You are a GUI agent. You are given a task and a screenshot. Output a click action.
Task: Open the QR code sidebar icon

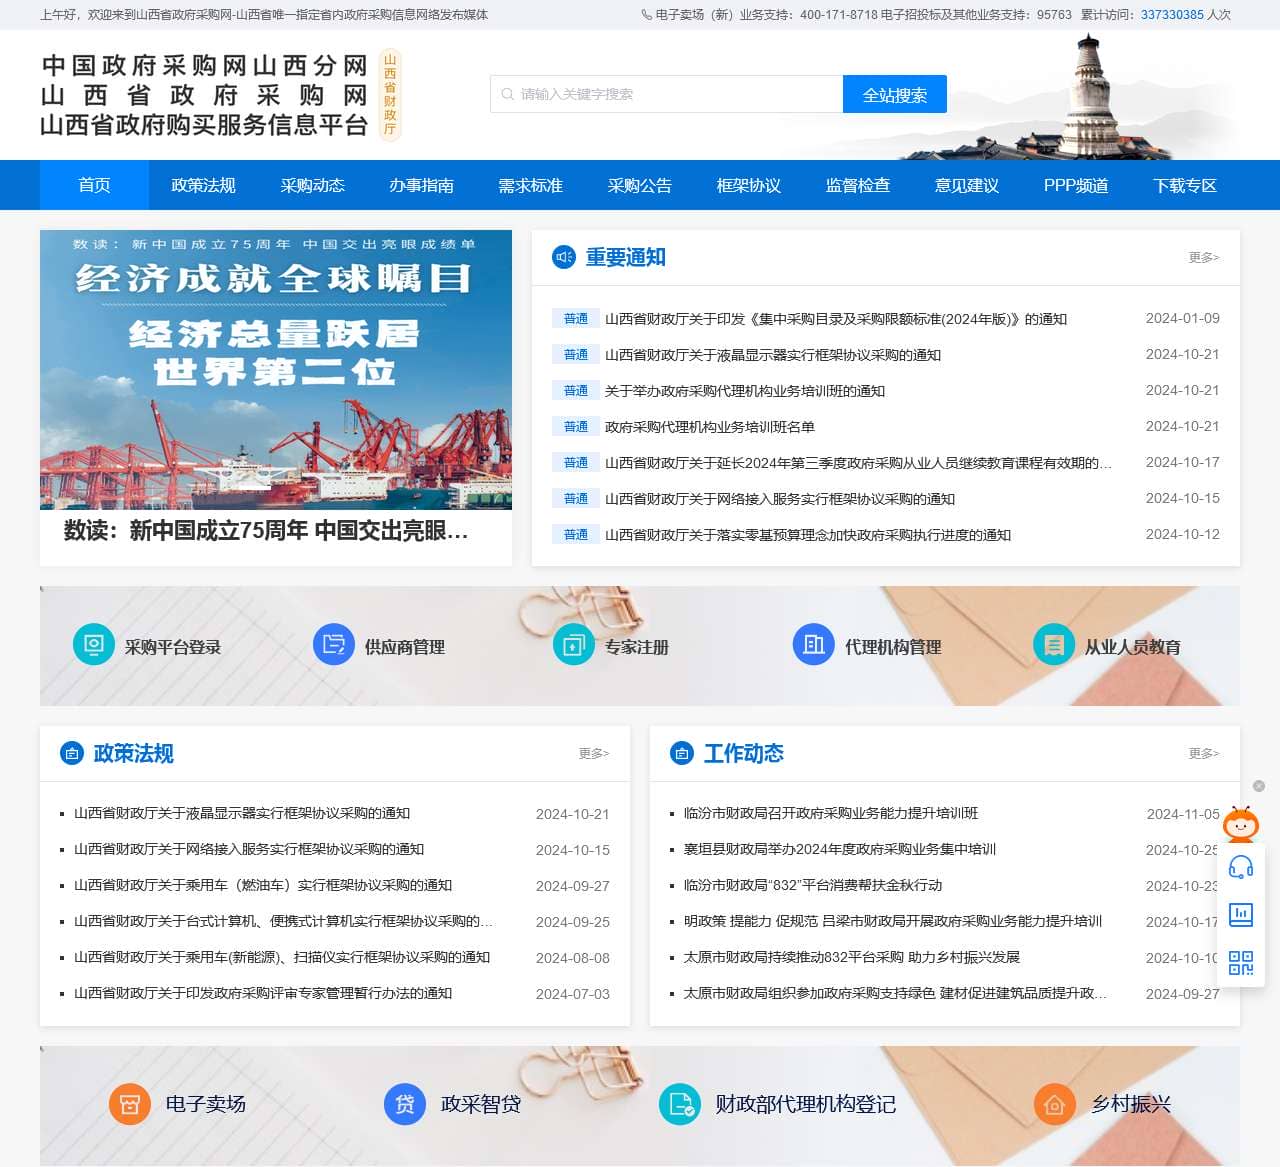pos(1241,962)
